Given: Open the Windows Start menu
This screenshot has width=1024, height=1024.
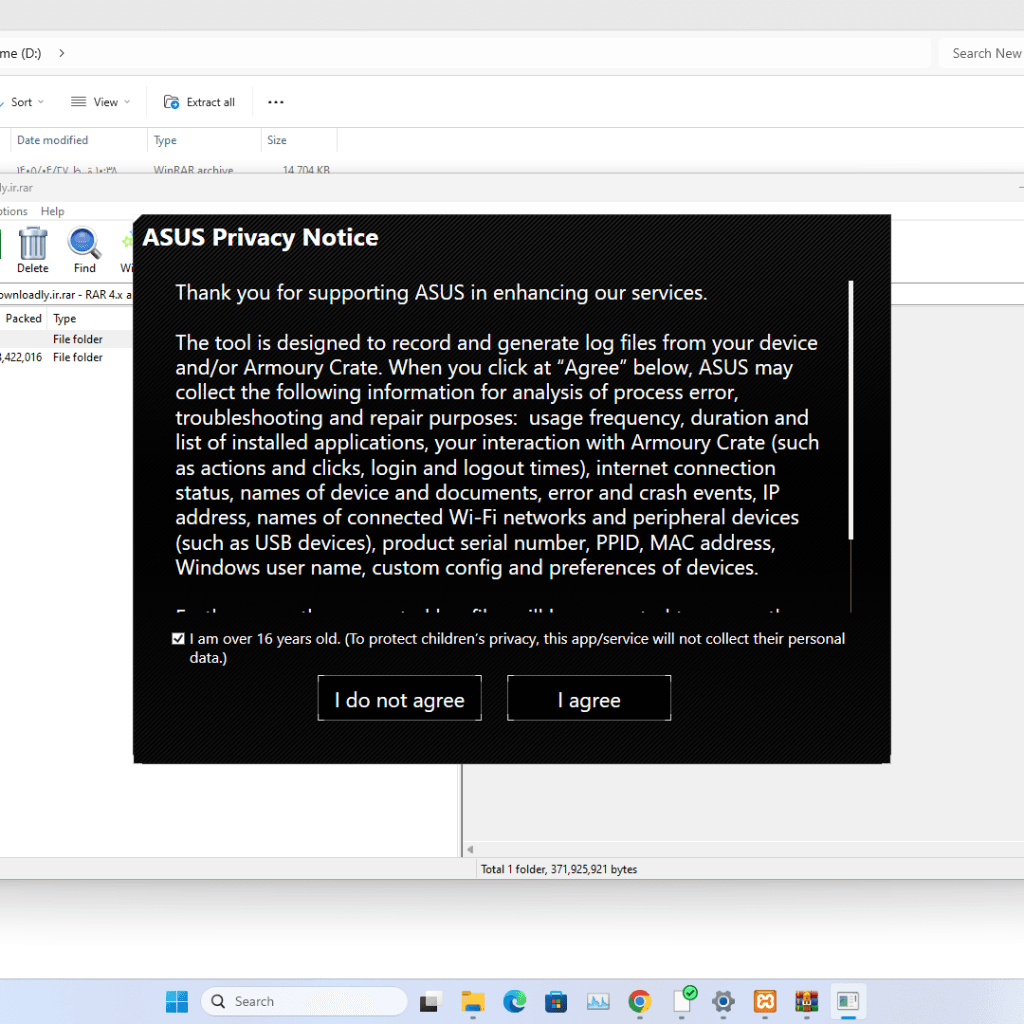Looking at the screenshot, I should click(176, 1001).
